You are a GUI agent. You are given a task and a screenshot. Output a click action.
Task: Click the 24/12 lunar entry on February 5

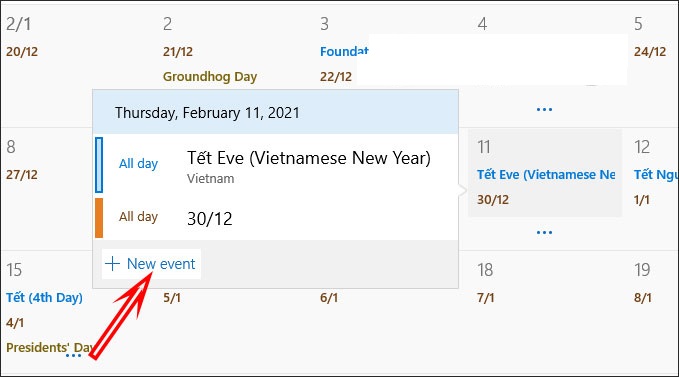click(650, 52)
